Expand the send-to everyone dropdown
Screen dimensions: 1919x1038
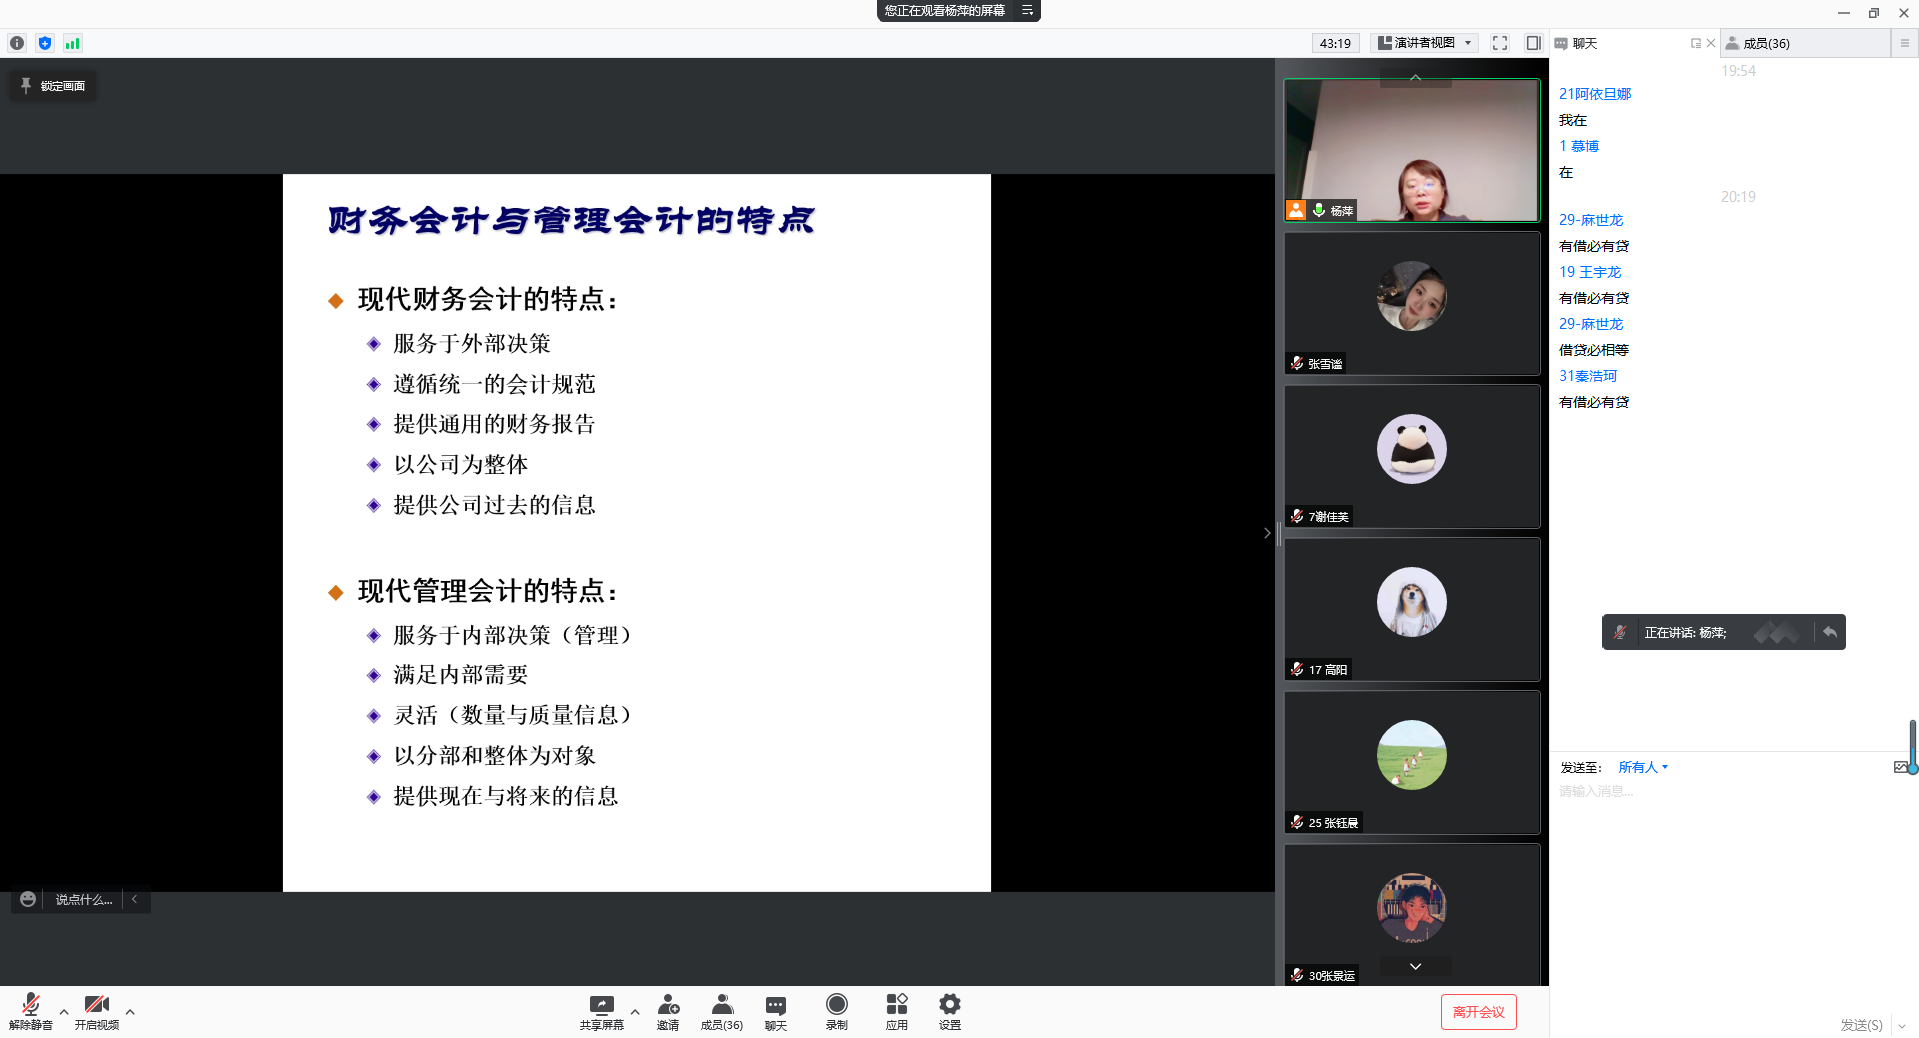point(1642,767)
